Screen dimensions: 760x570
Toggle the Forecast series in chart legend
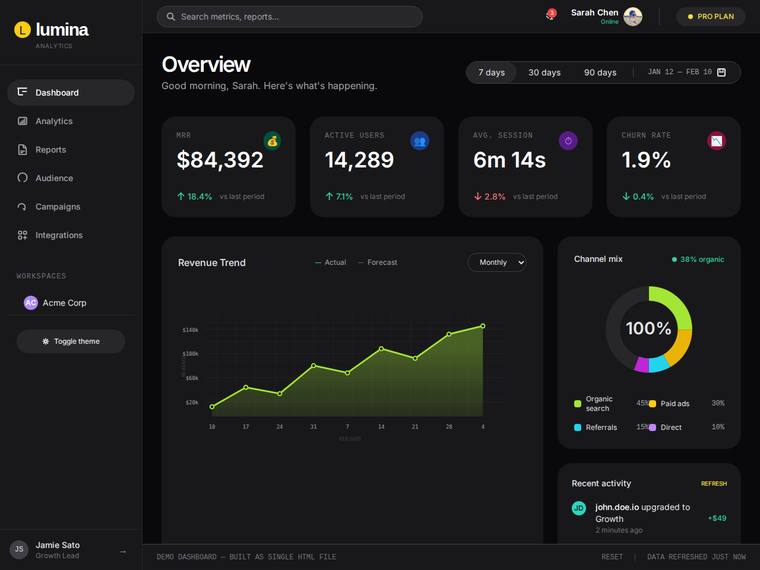378,262
